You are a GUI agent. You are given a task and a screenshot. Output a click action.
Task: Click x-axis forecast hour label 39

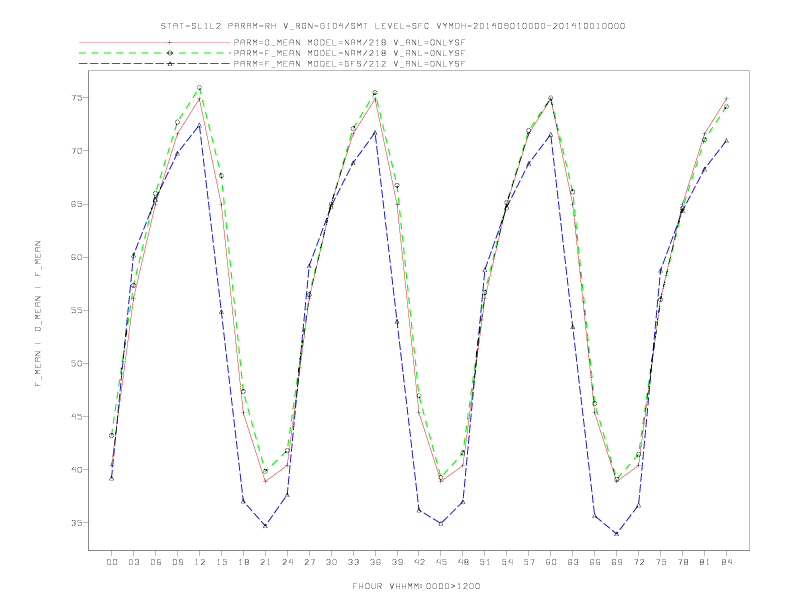397,562
